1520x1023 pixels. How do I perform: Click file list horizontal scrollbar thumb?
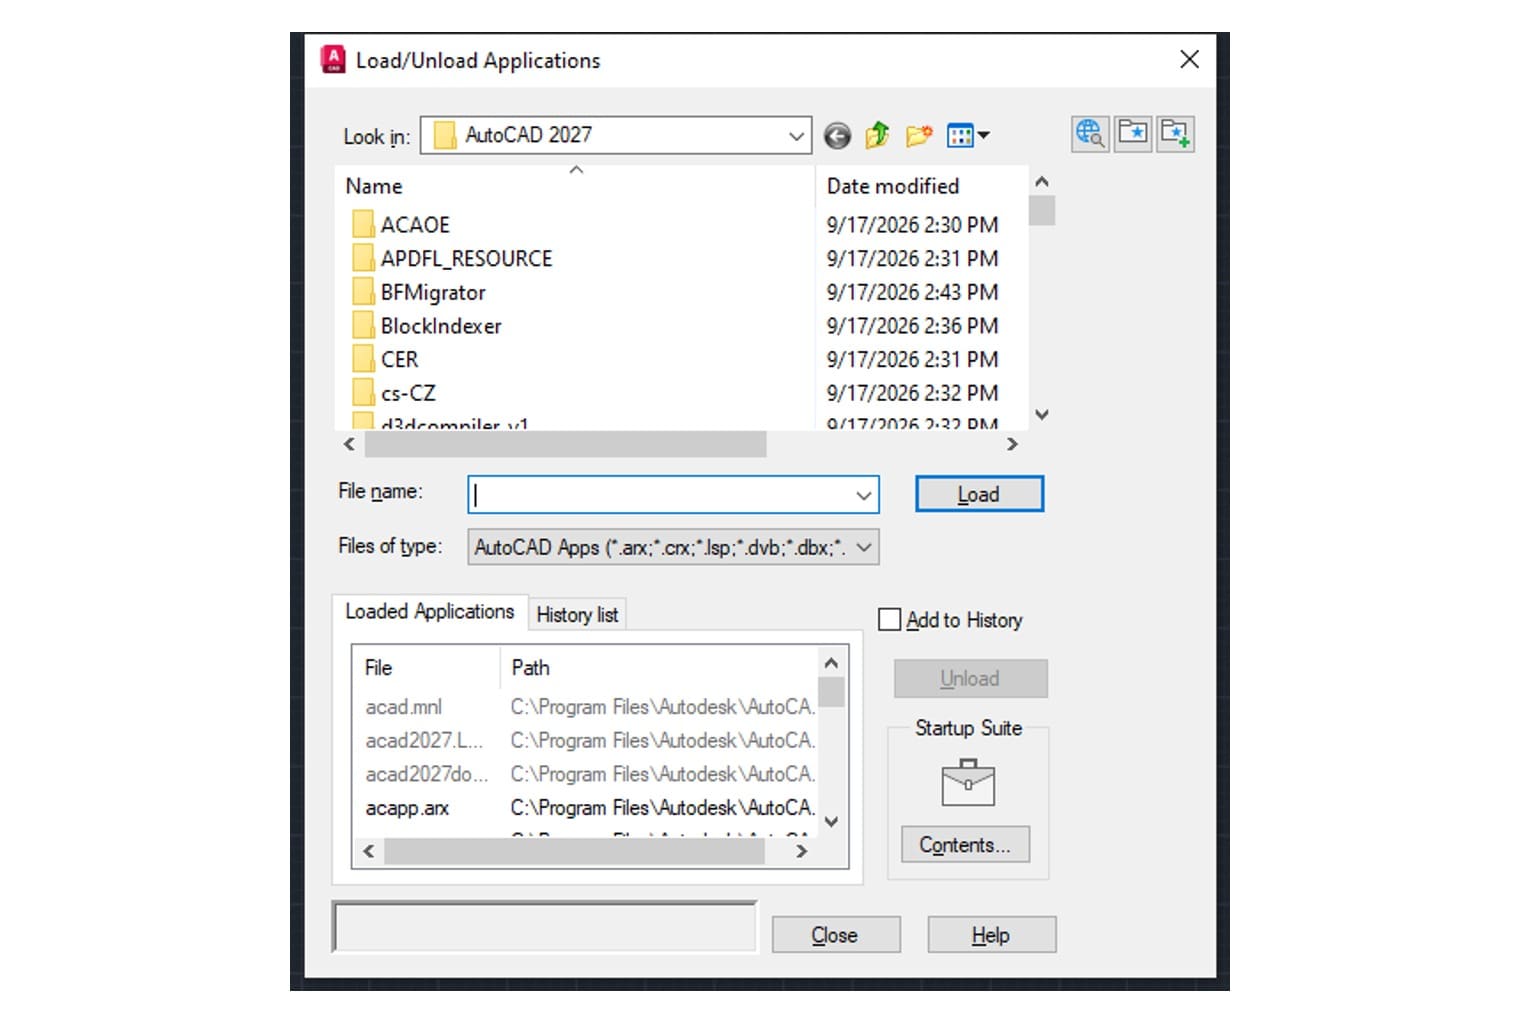click(565, 444)
